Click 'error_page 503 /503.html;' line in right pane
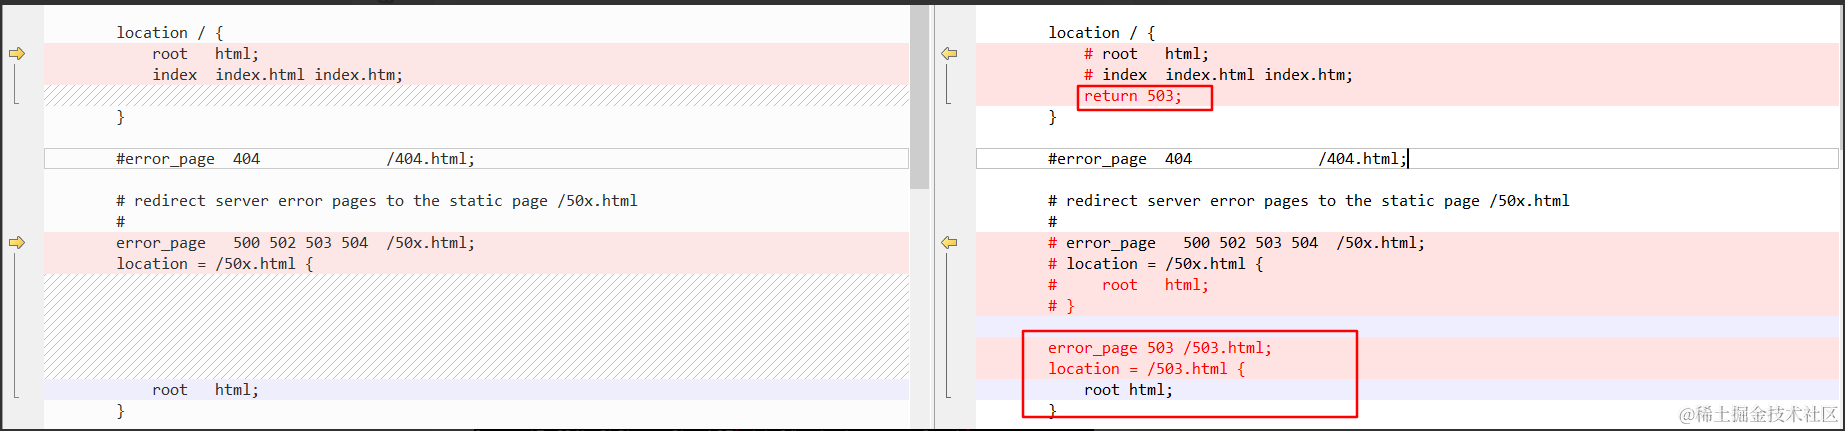 (1160, 348)
